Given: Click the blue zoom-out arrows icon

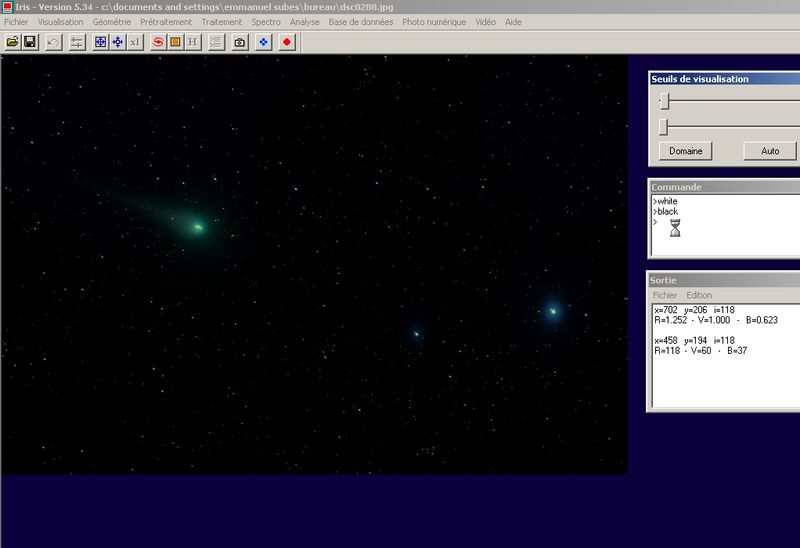Looking at the screenshot, I should coord(118,42).
